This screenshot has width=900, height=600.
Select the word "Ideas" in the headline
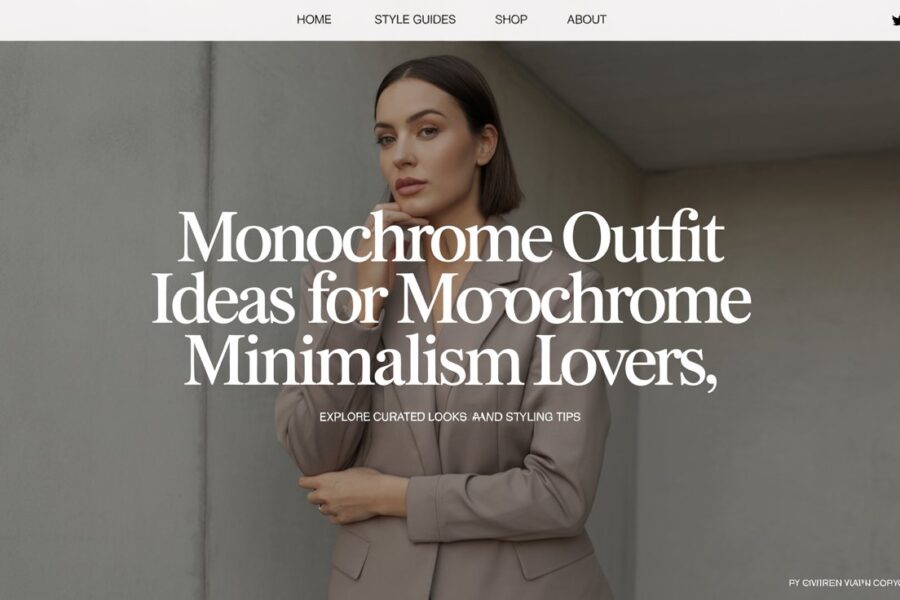pyautogui.click(x=223, y=299)
